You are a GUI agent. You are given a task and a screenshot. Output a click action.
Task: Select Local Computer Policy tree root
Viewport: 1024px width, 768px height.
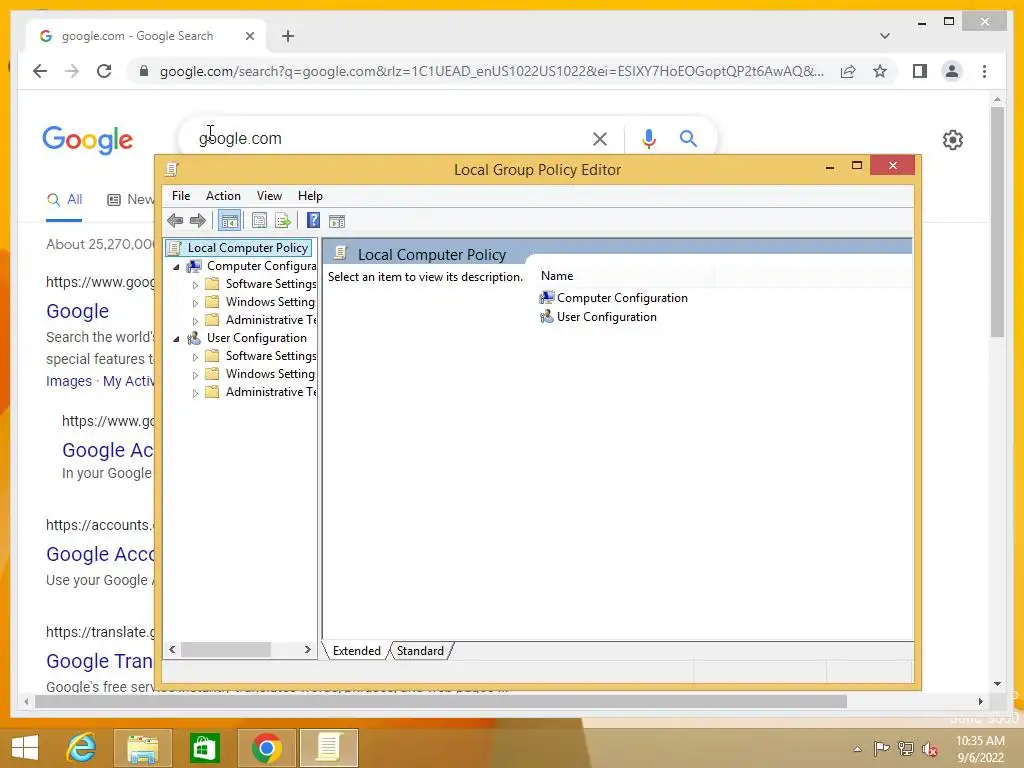(239, 248)
